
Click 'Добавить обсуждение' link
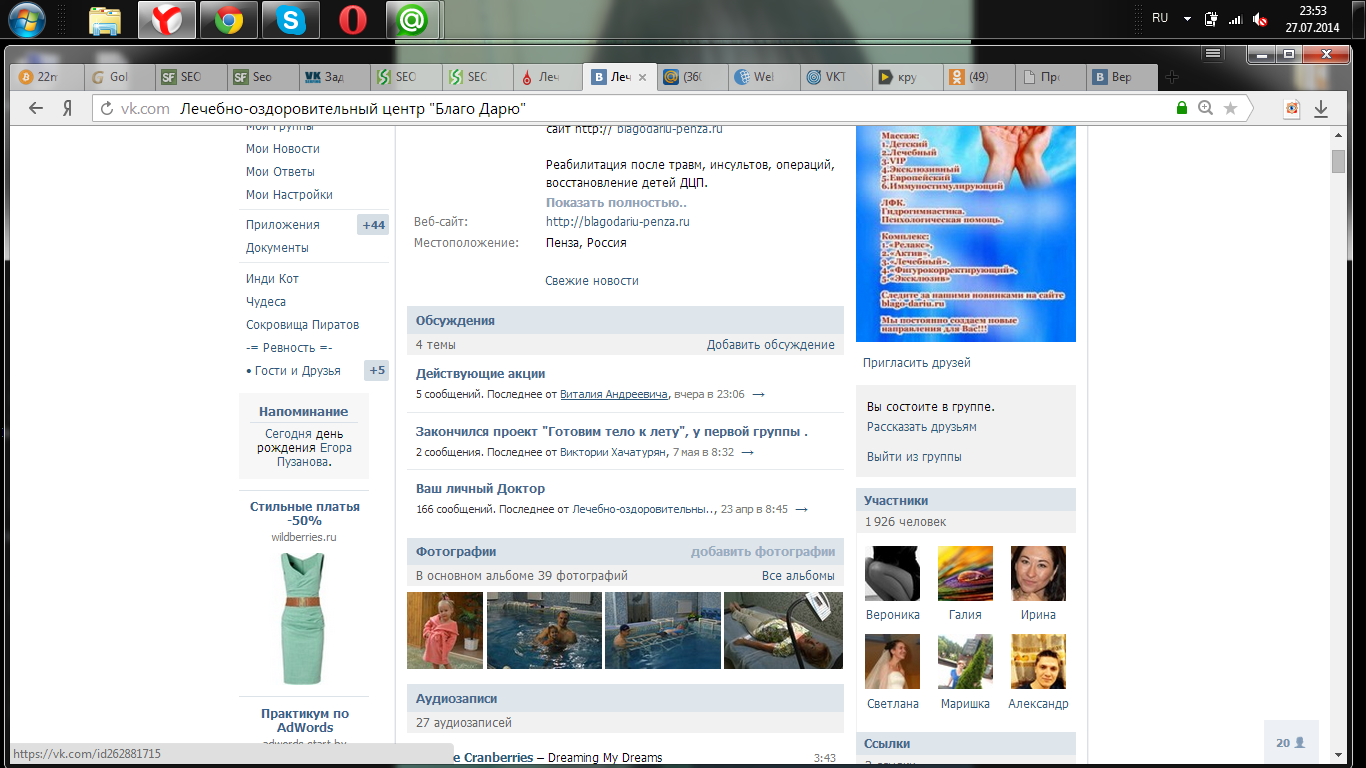tap(770, 345)
